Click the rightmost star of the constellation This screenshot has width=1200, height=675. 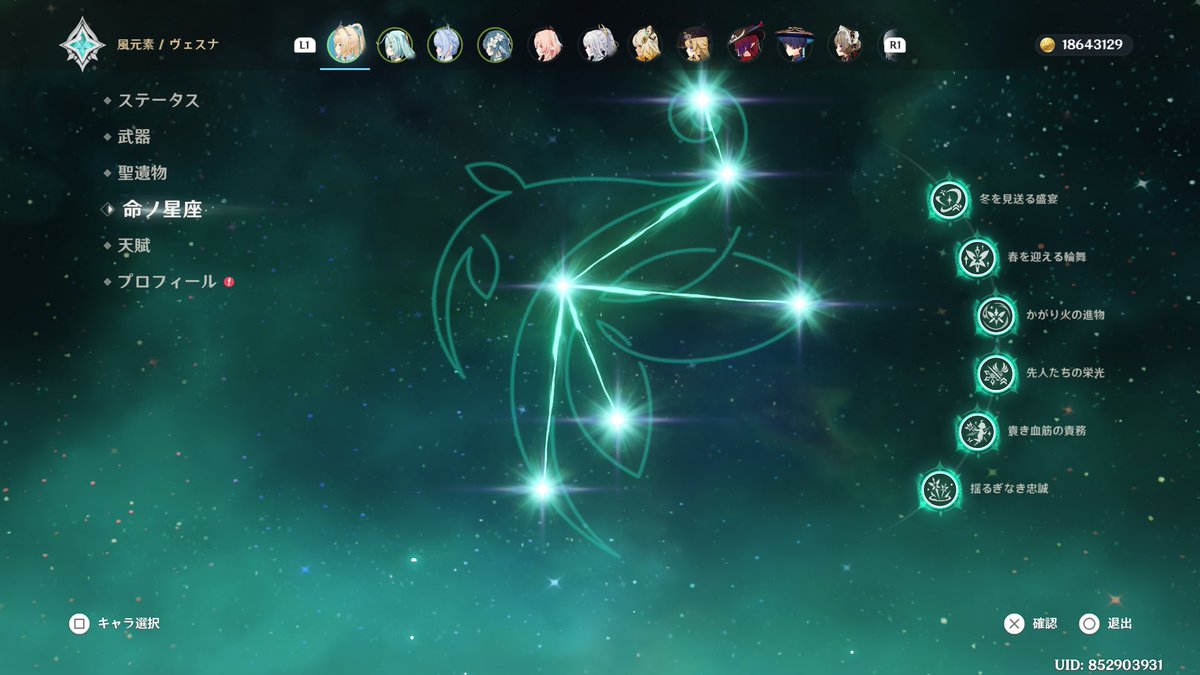pos(799,304)
